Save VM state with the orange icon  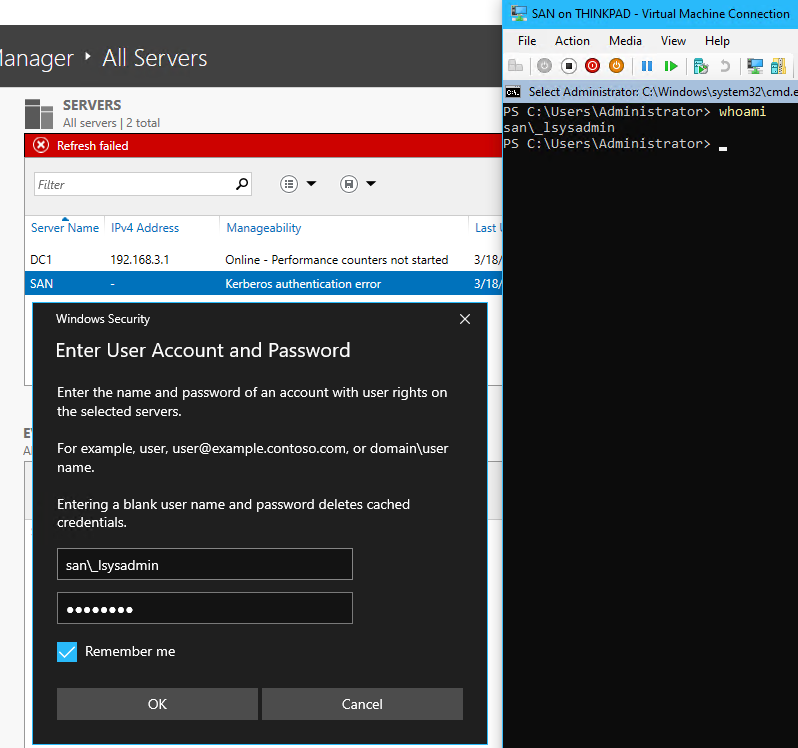coord(616,66)
